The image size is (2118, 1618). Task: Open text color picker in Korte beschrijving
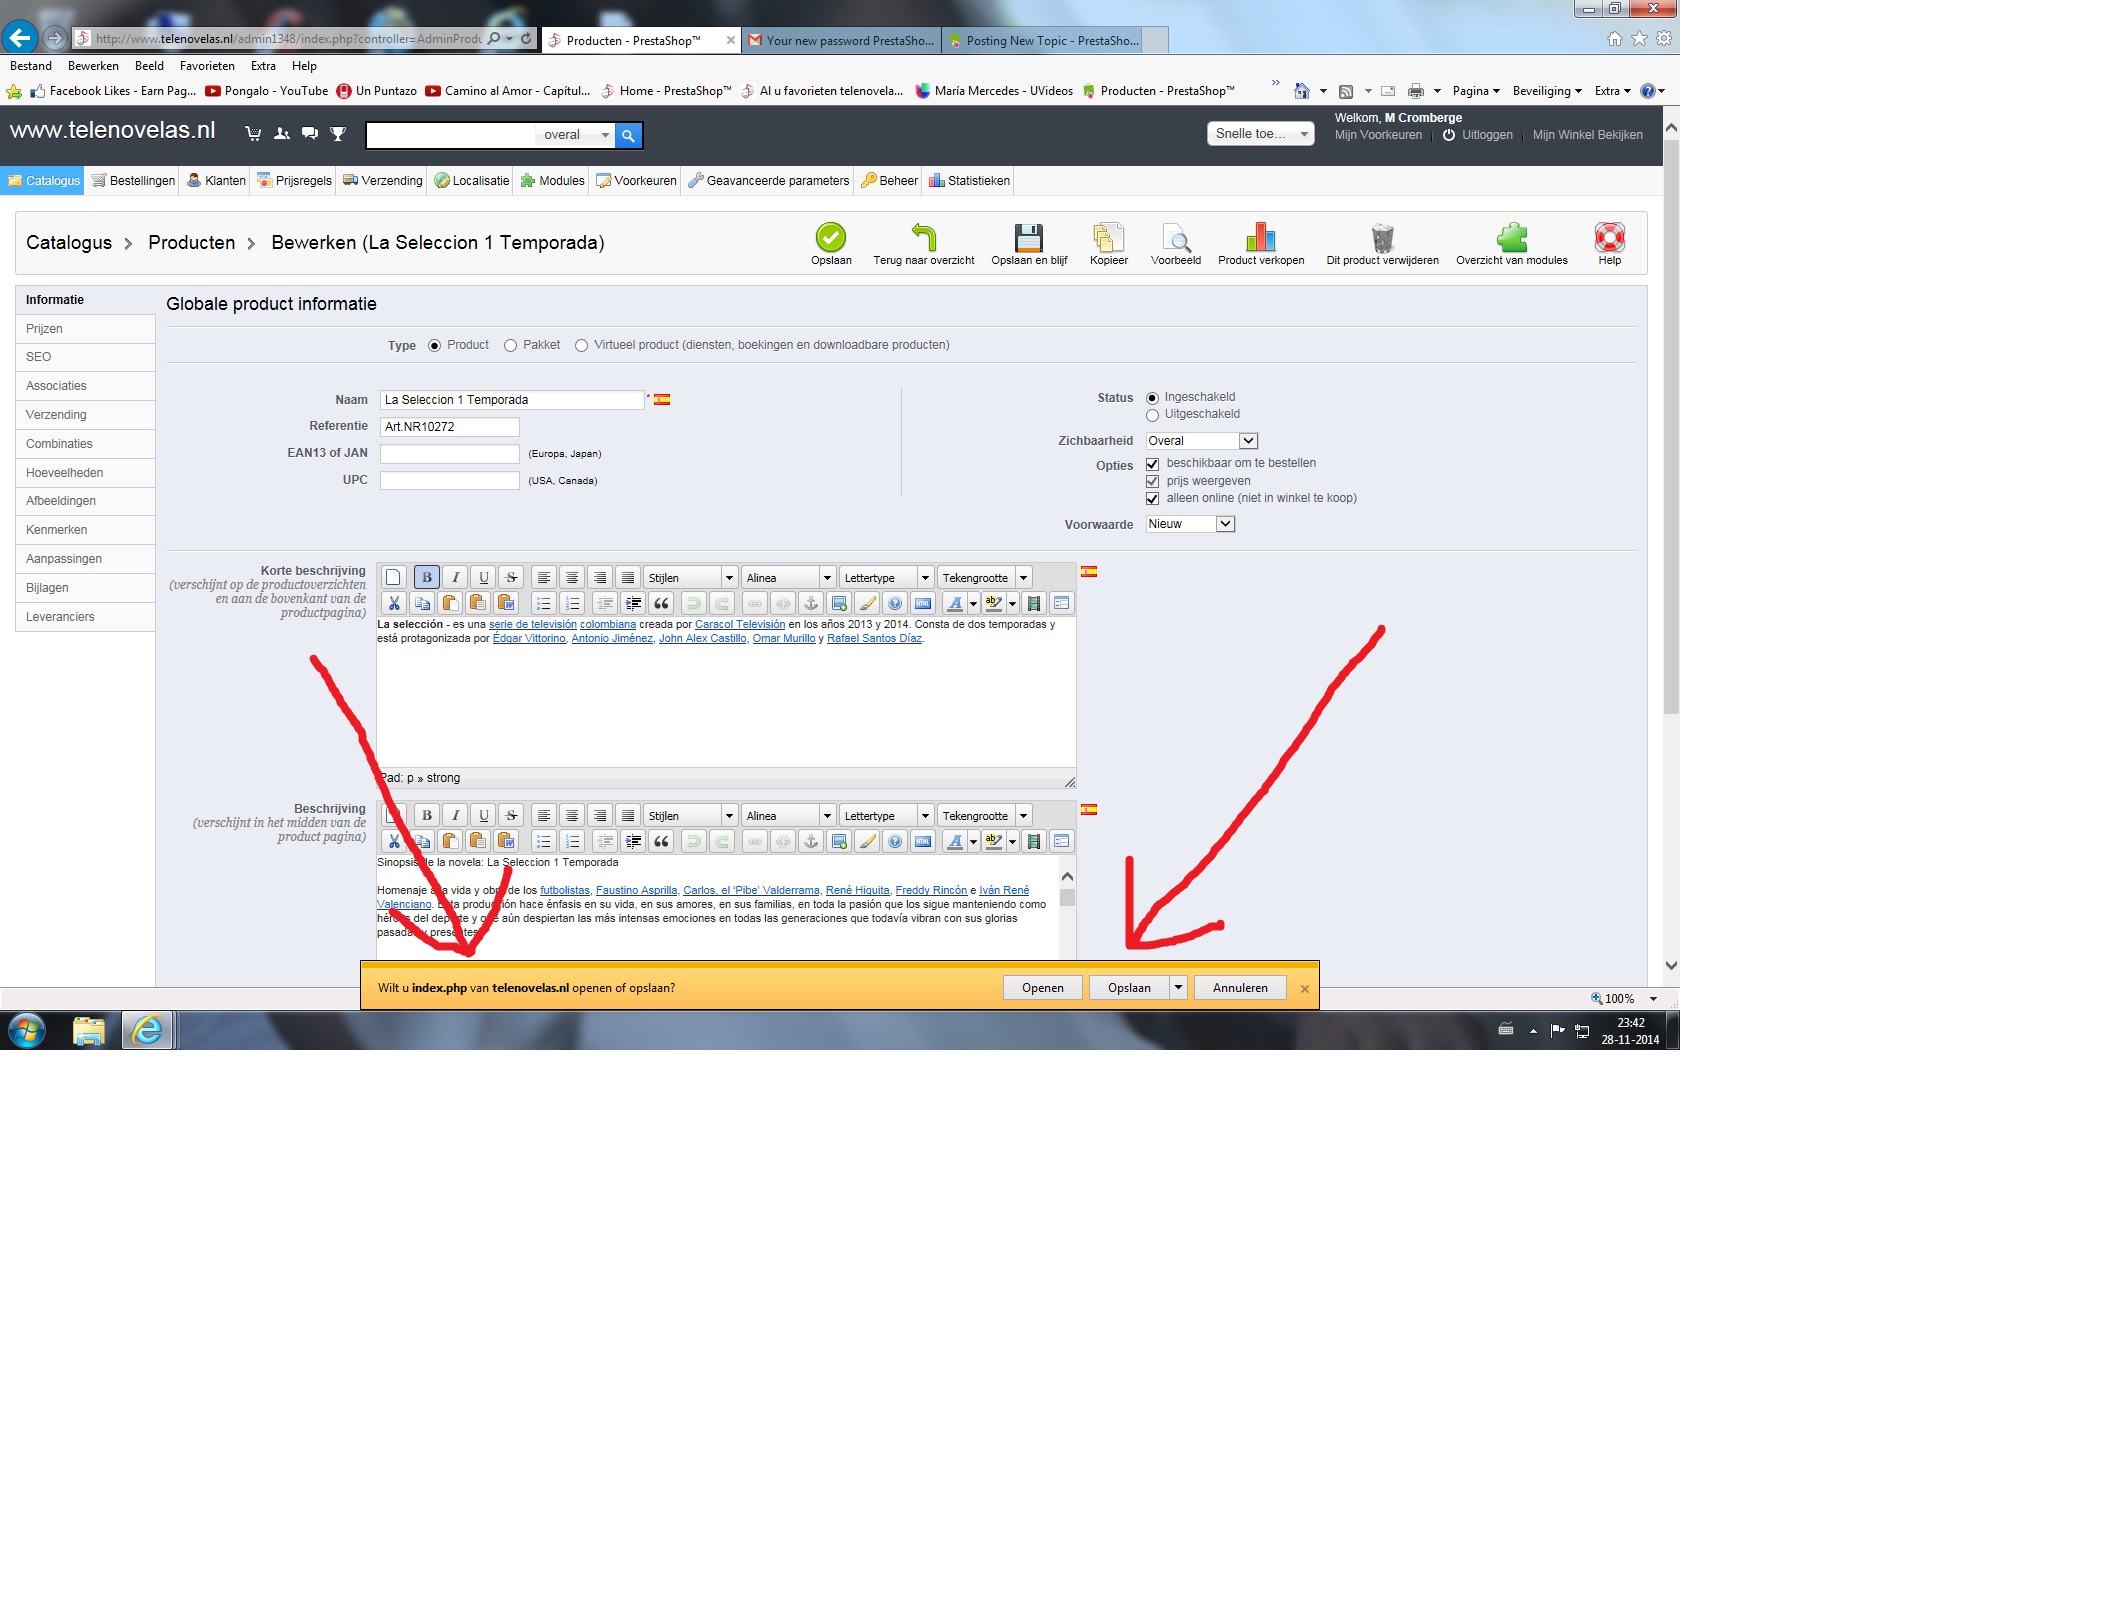[973, 604]
